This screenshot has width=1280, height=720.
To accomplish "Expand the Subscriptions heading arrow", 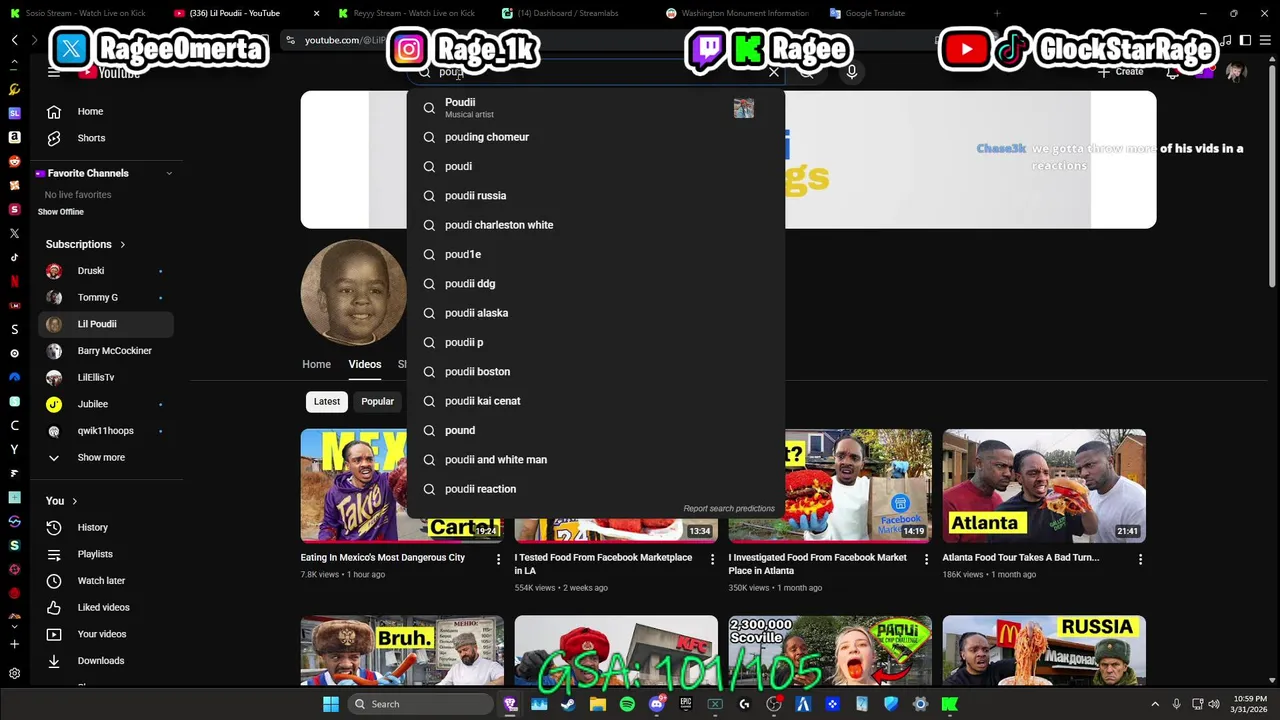I will [x=123, y=244].
